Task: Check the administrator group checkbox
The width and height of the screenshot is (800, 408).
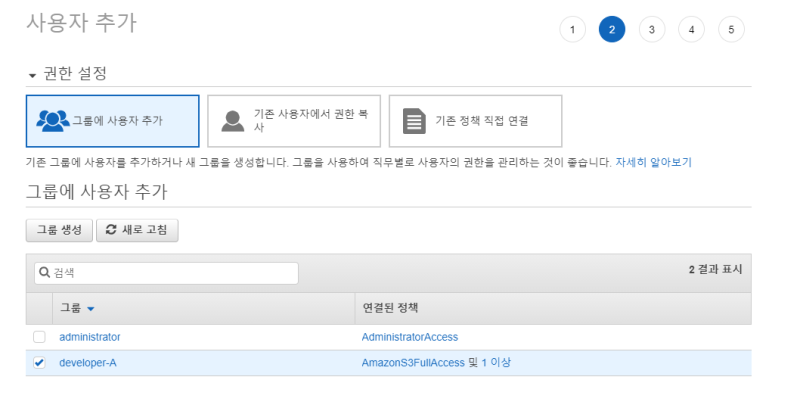Action: 39,337
